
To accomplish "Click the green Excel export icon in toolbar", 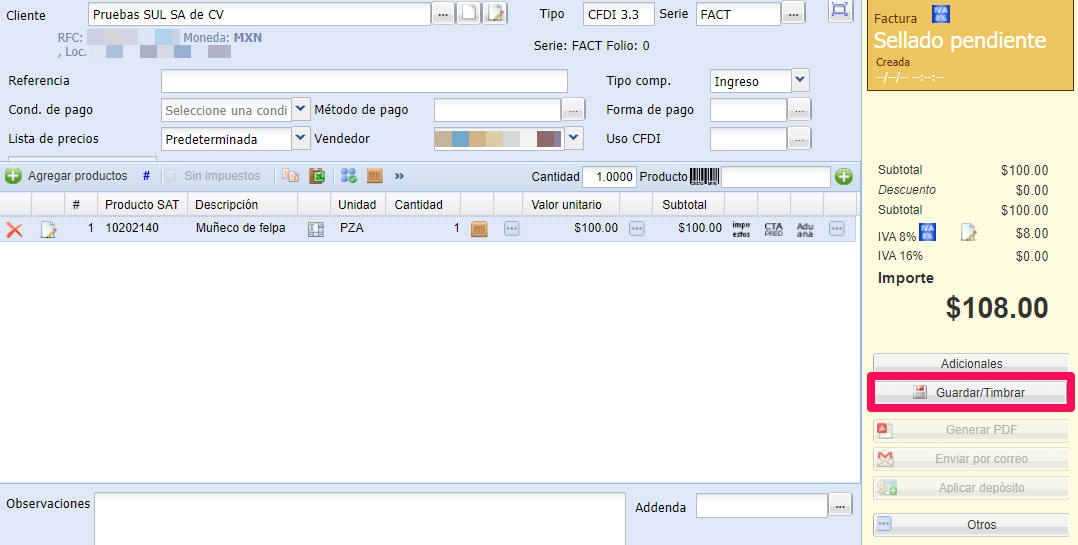I will tap(317, 176).
